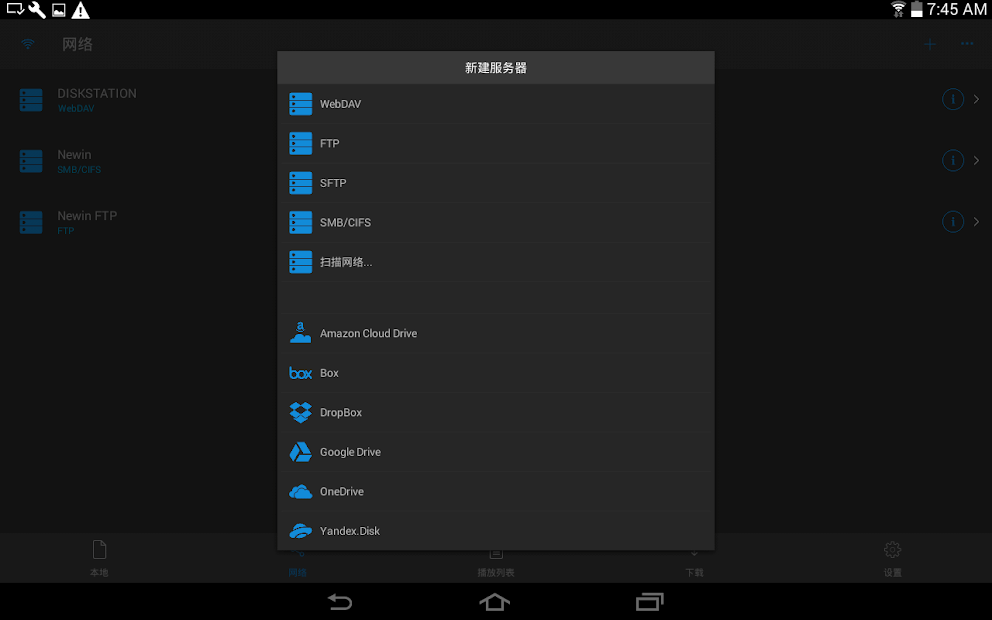Toggle the Wi-Fi transfer feature
Screen dimensions: 992x620
tap(27, 44)
